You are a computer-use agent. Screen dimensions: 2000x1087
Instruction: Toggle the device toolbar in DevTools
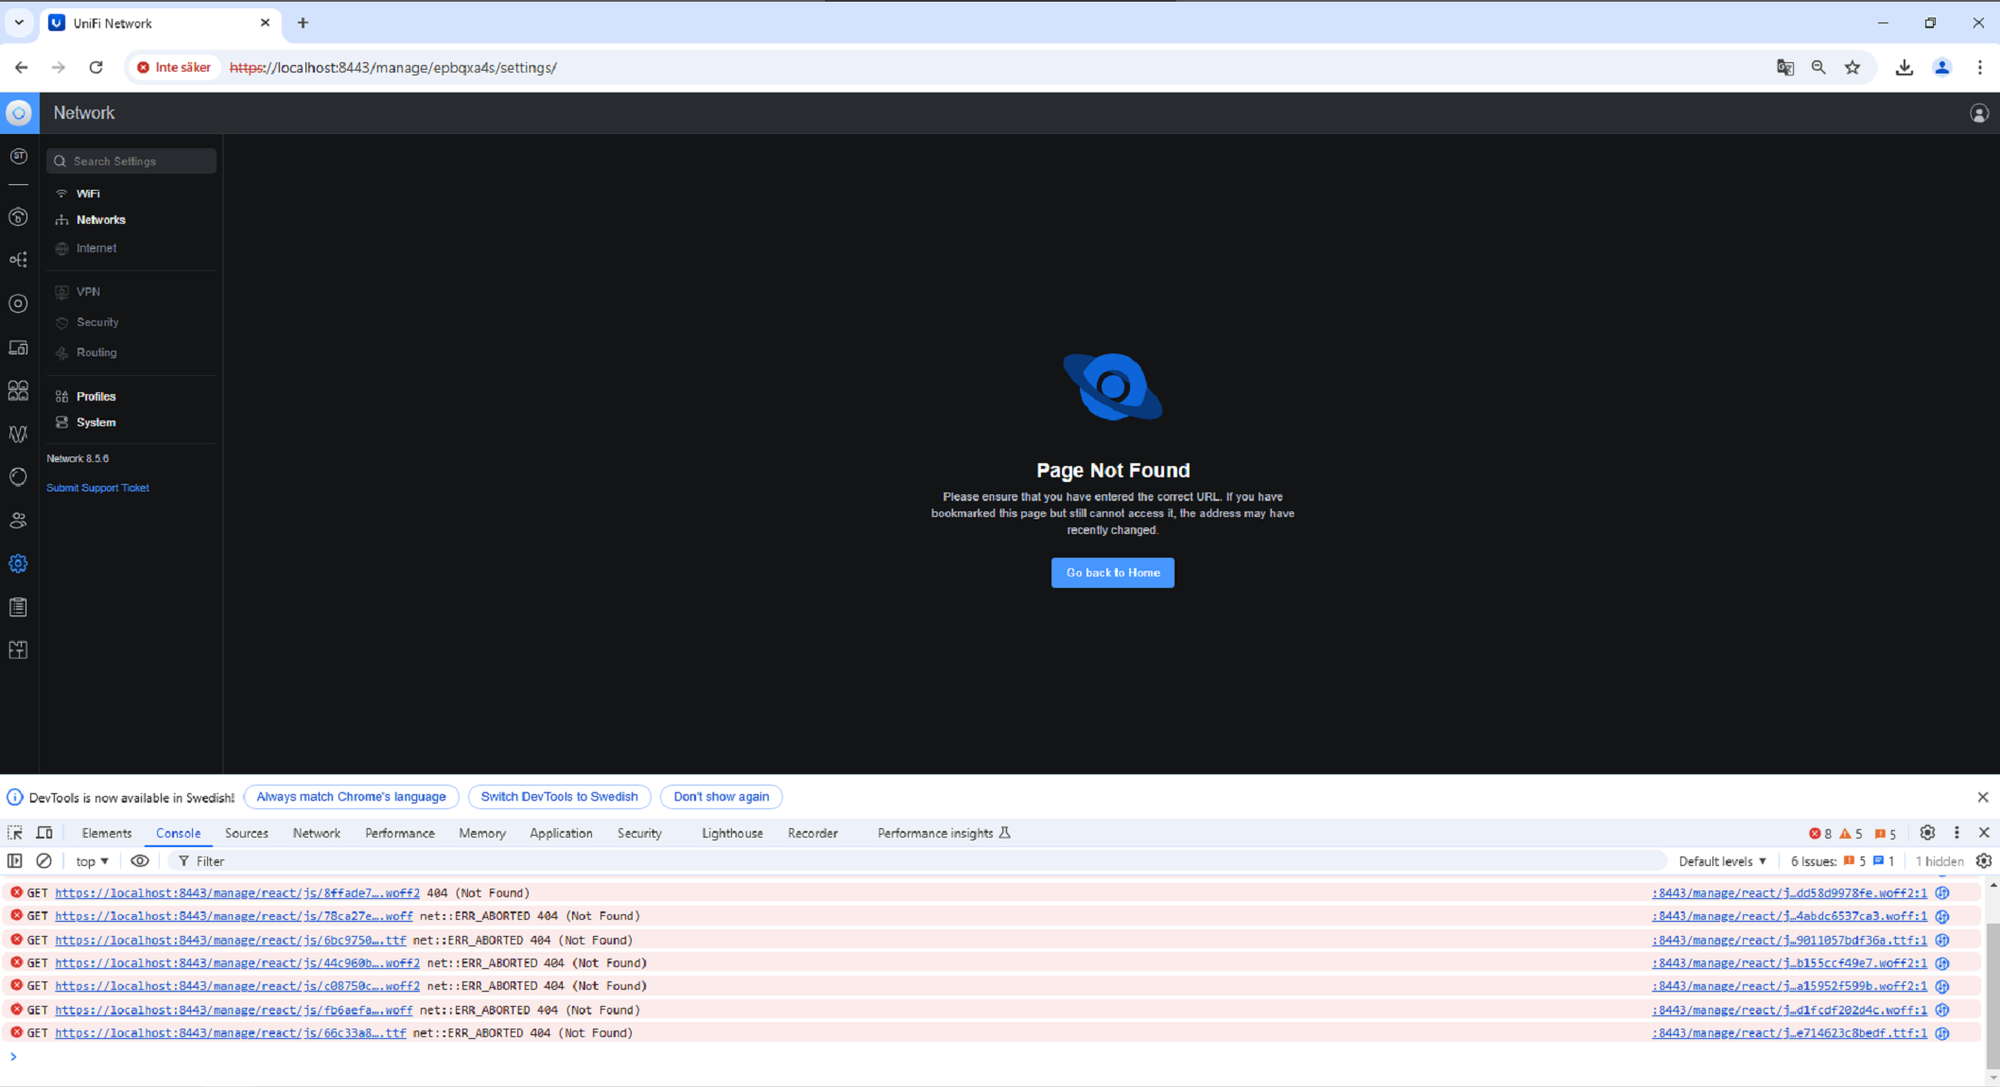click(x=45, y=833)
